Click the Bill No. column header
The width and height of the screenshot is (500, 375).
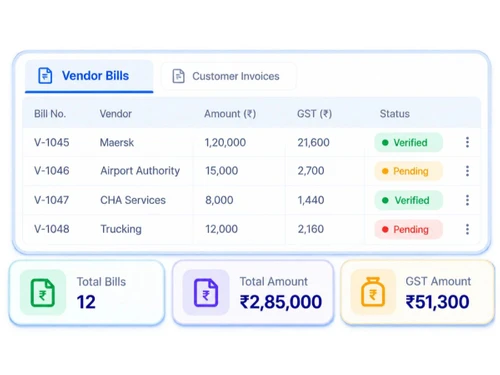tap(50, 114)
